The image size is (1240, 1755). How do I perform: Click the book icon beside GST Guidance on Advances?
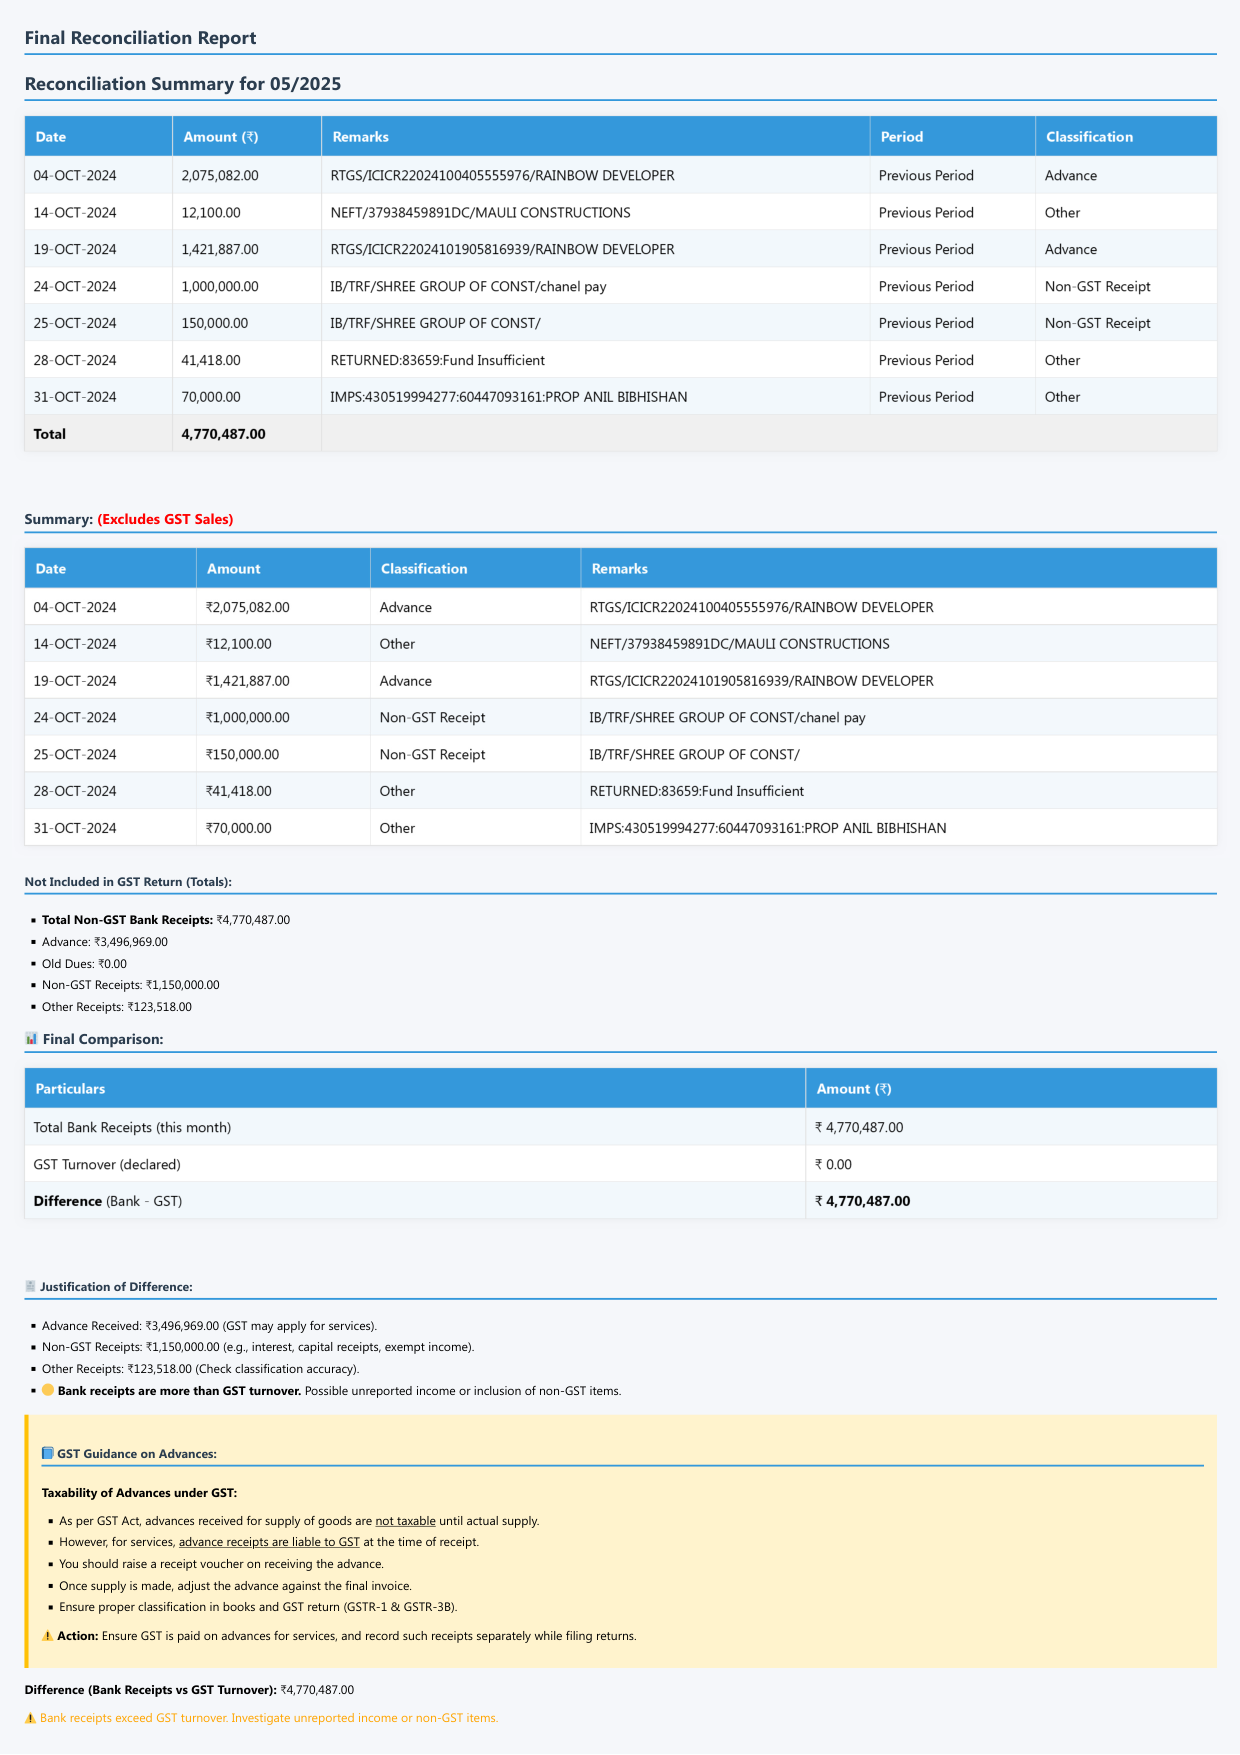[48, 1453]
